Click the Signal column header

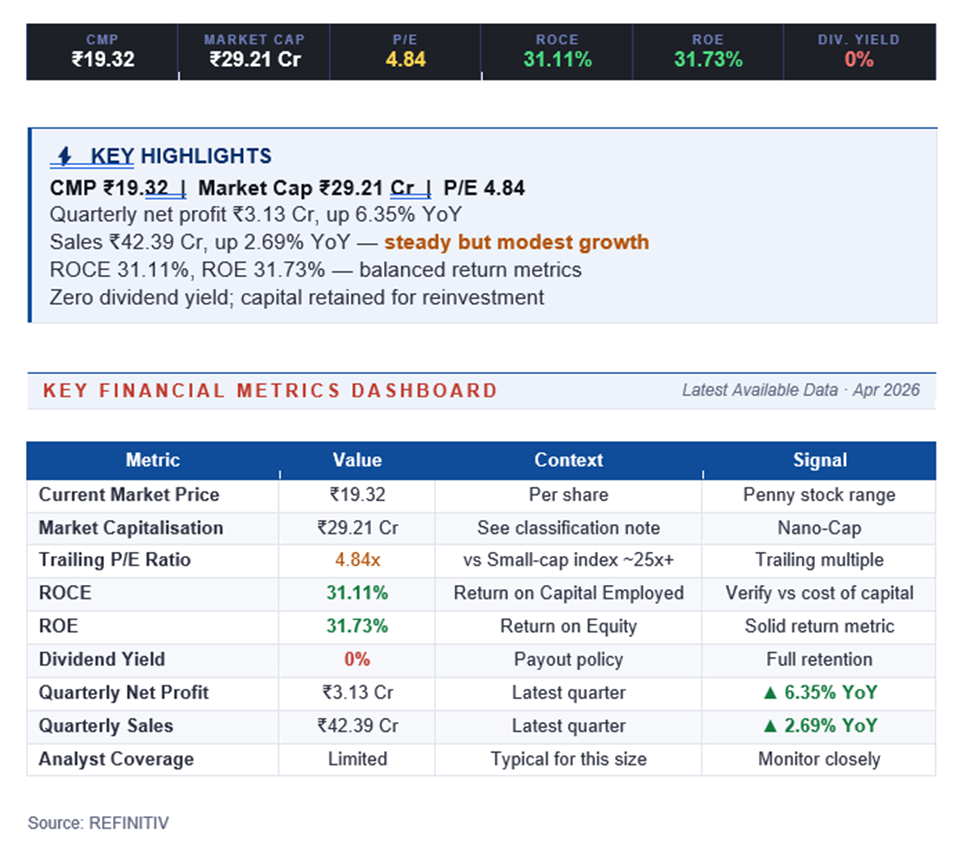819,460
